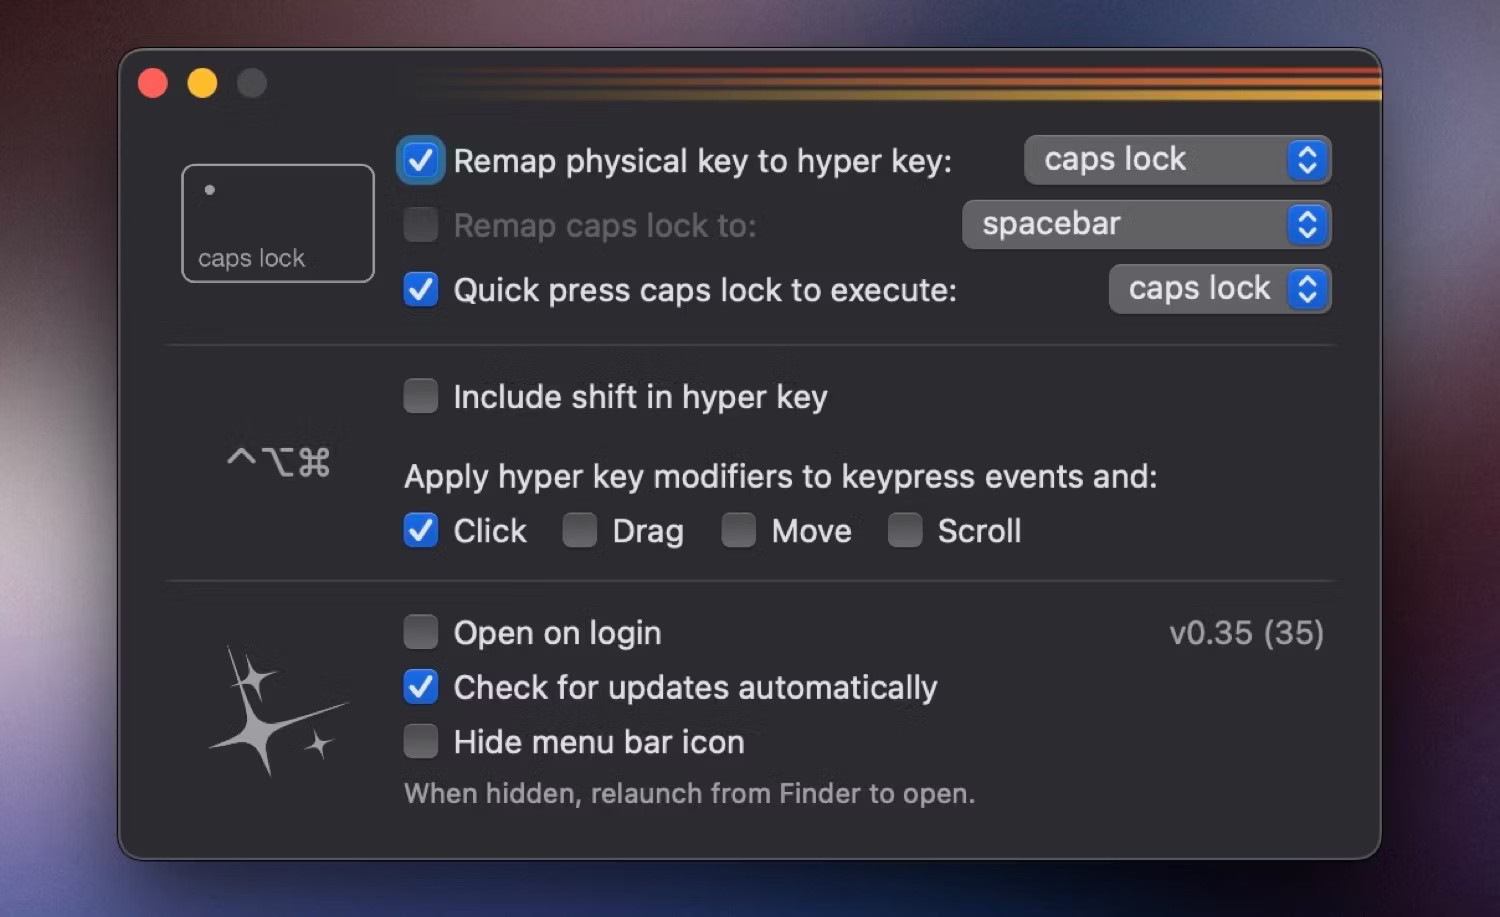Screen dimensions: 1500x917
Task: Disable Check for updates automatically
Action: click(420, 687)
